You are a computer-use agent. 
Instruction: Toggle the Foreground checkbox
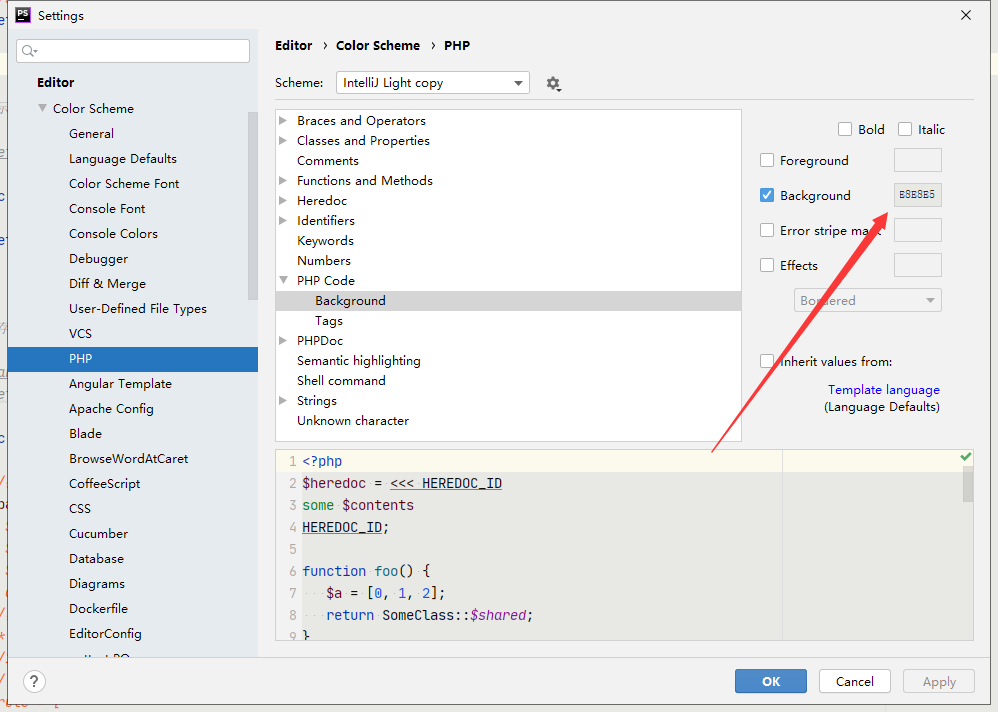[767, 160]
